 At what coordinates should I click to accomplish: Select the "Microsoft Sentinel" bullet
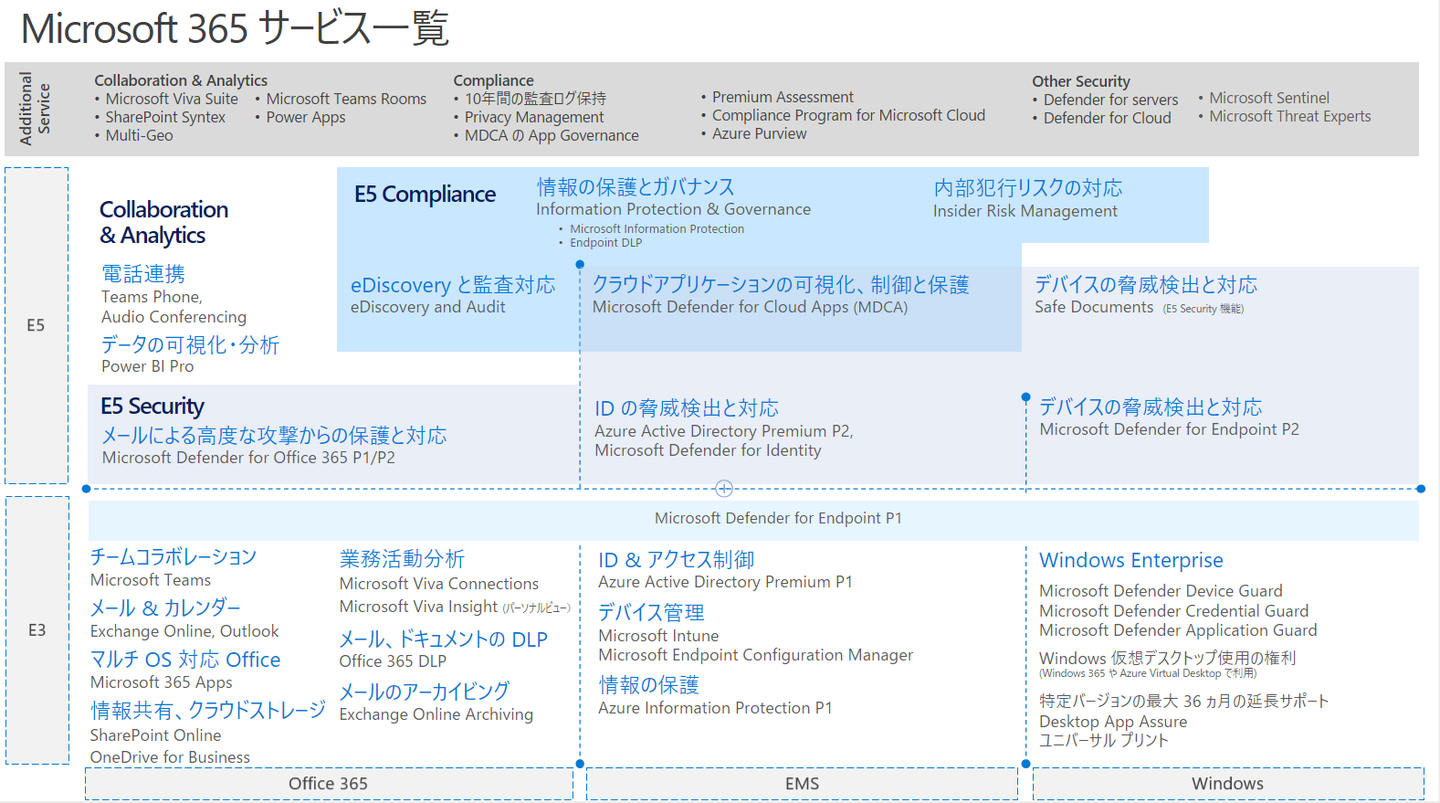[1269, 98]
